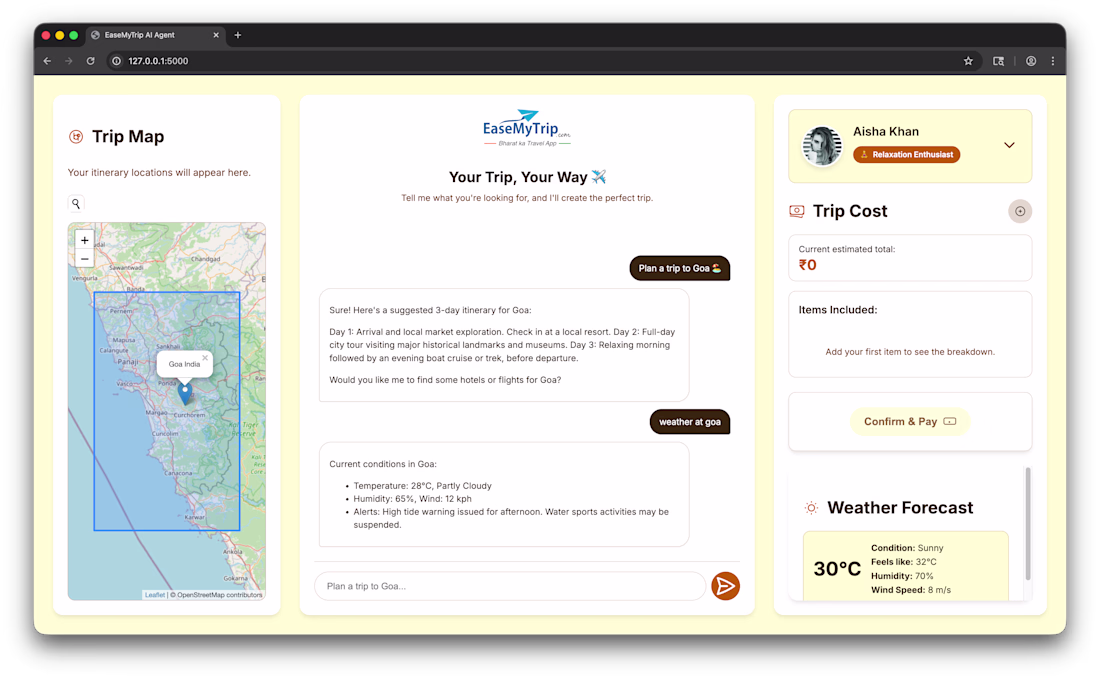Click the 30°C temperature reading
The height and width of the screenshot is (679, 1100).
pyautogui.click(x=837, y=569)
